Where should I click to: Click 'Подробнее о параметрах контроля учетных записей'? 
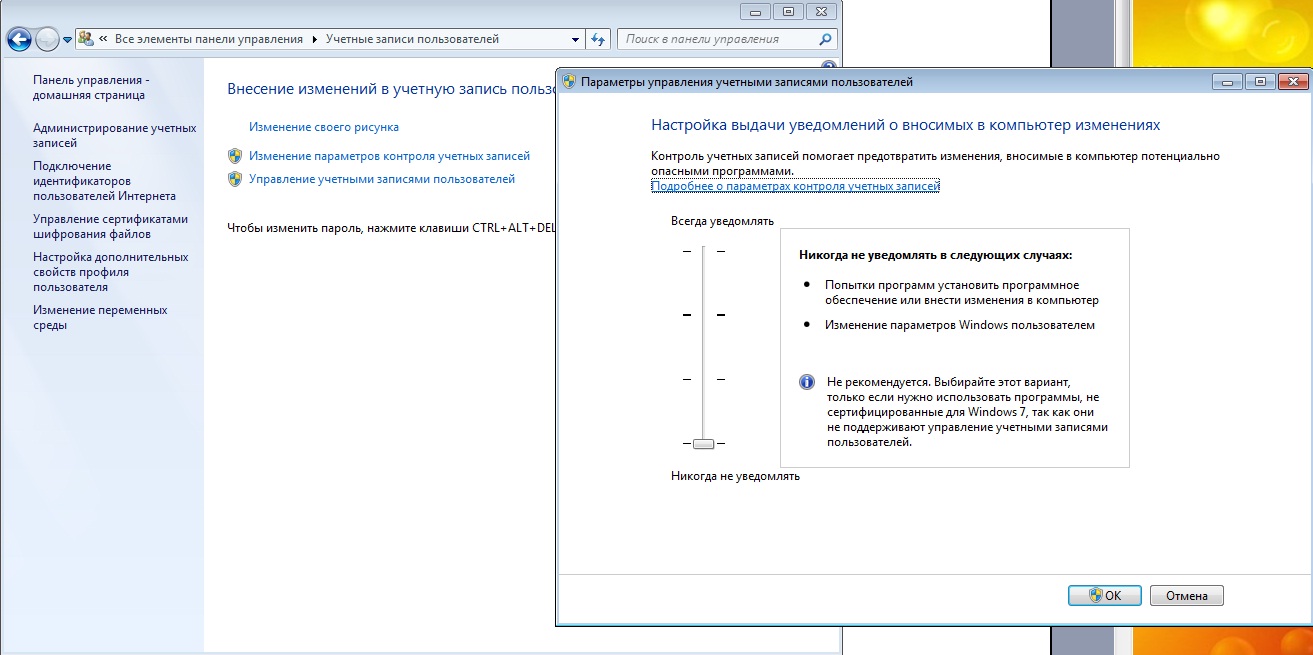(795, 186)
